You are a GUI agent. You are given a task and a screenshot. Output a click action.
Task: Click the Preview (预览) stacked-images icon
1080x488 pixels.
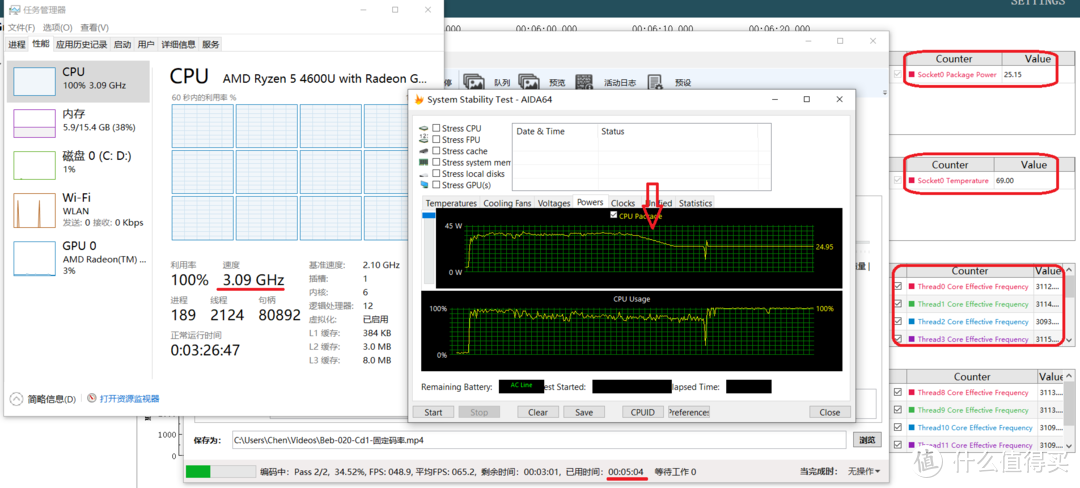(529, 82)
